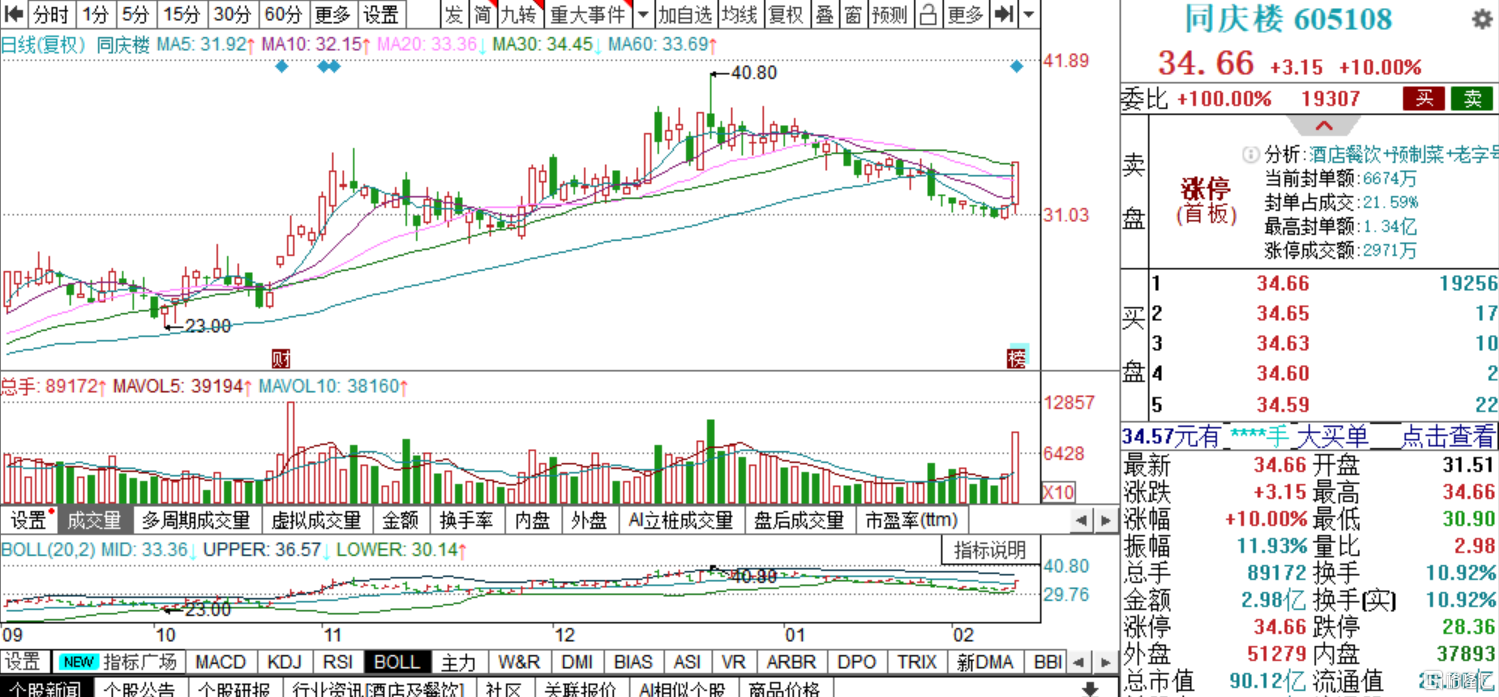This screenshot has width=1499, height=697.
Task: Click the green 卖 sell button
Action: (1472, 98)
